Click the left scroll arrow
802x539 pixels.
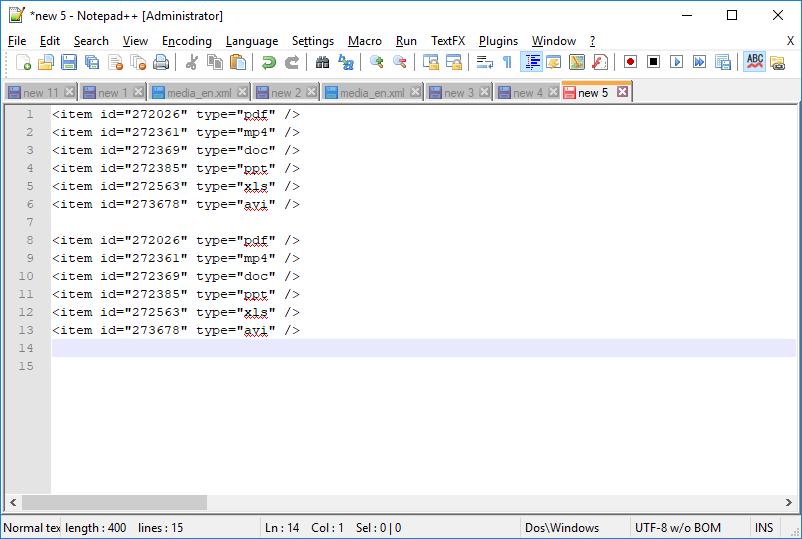pos(13,503)
